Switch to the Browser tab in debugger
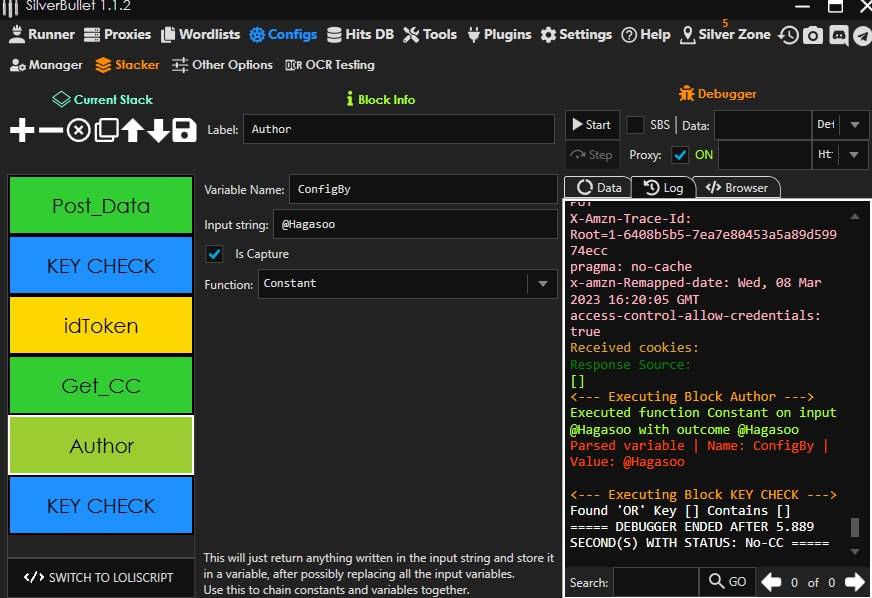Viewport: 872px width, 598px height. pyautogui.click(x=737, y=188)
